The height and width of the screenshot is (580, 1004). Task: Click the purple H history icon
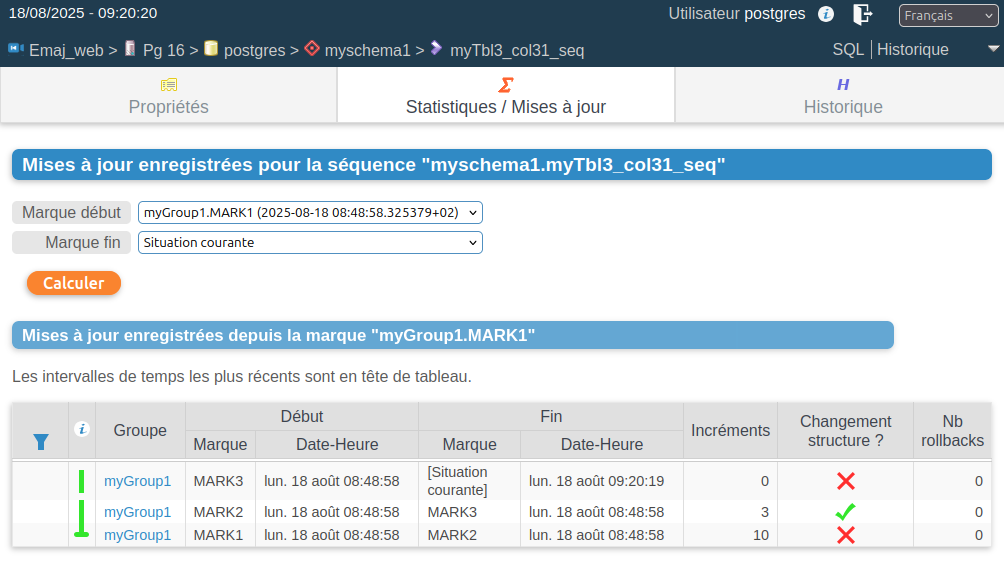pyautogui.click(x=843, y=85)
